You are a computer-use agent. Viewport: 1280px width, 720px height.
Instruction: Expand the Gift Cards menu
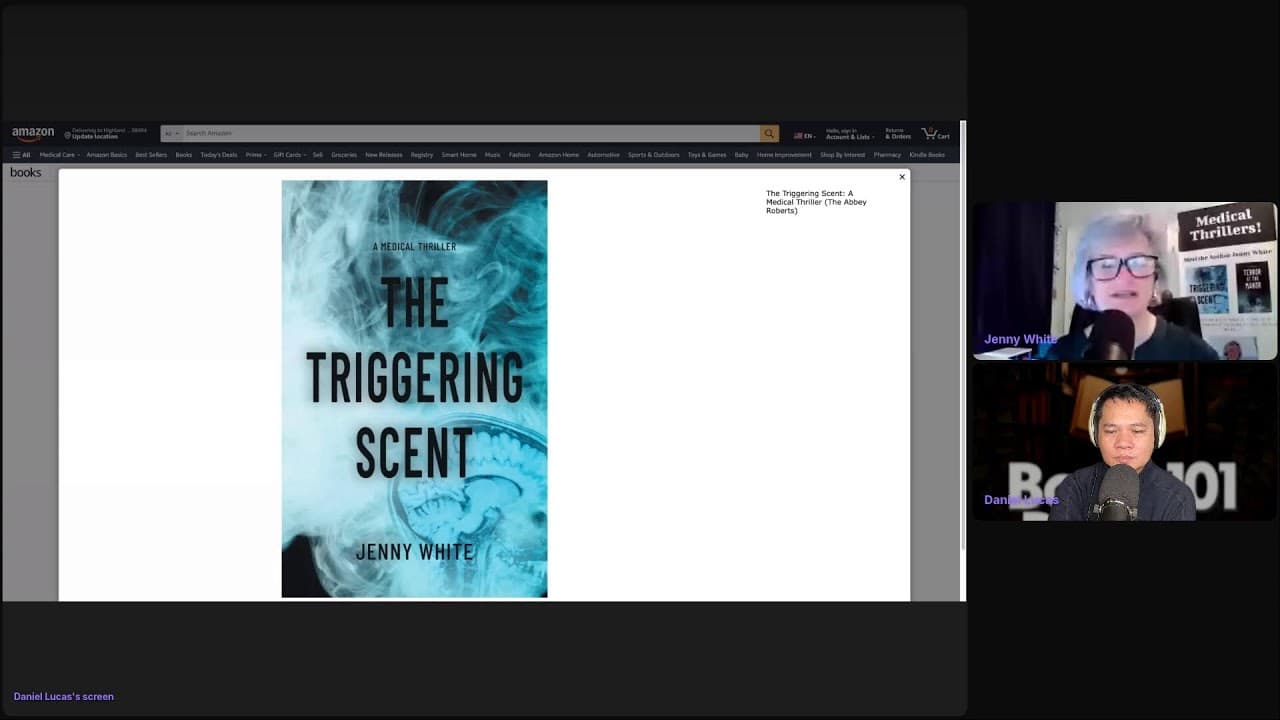[289, 155]
